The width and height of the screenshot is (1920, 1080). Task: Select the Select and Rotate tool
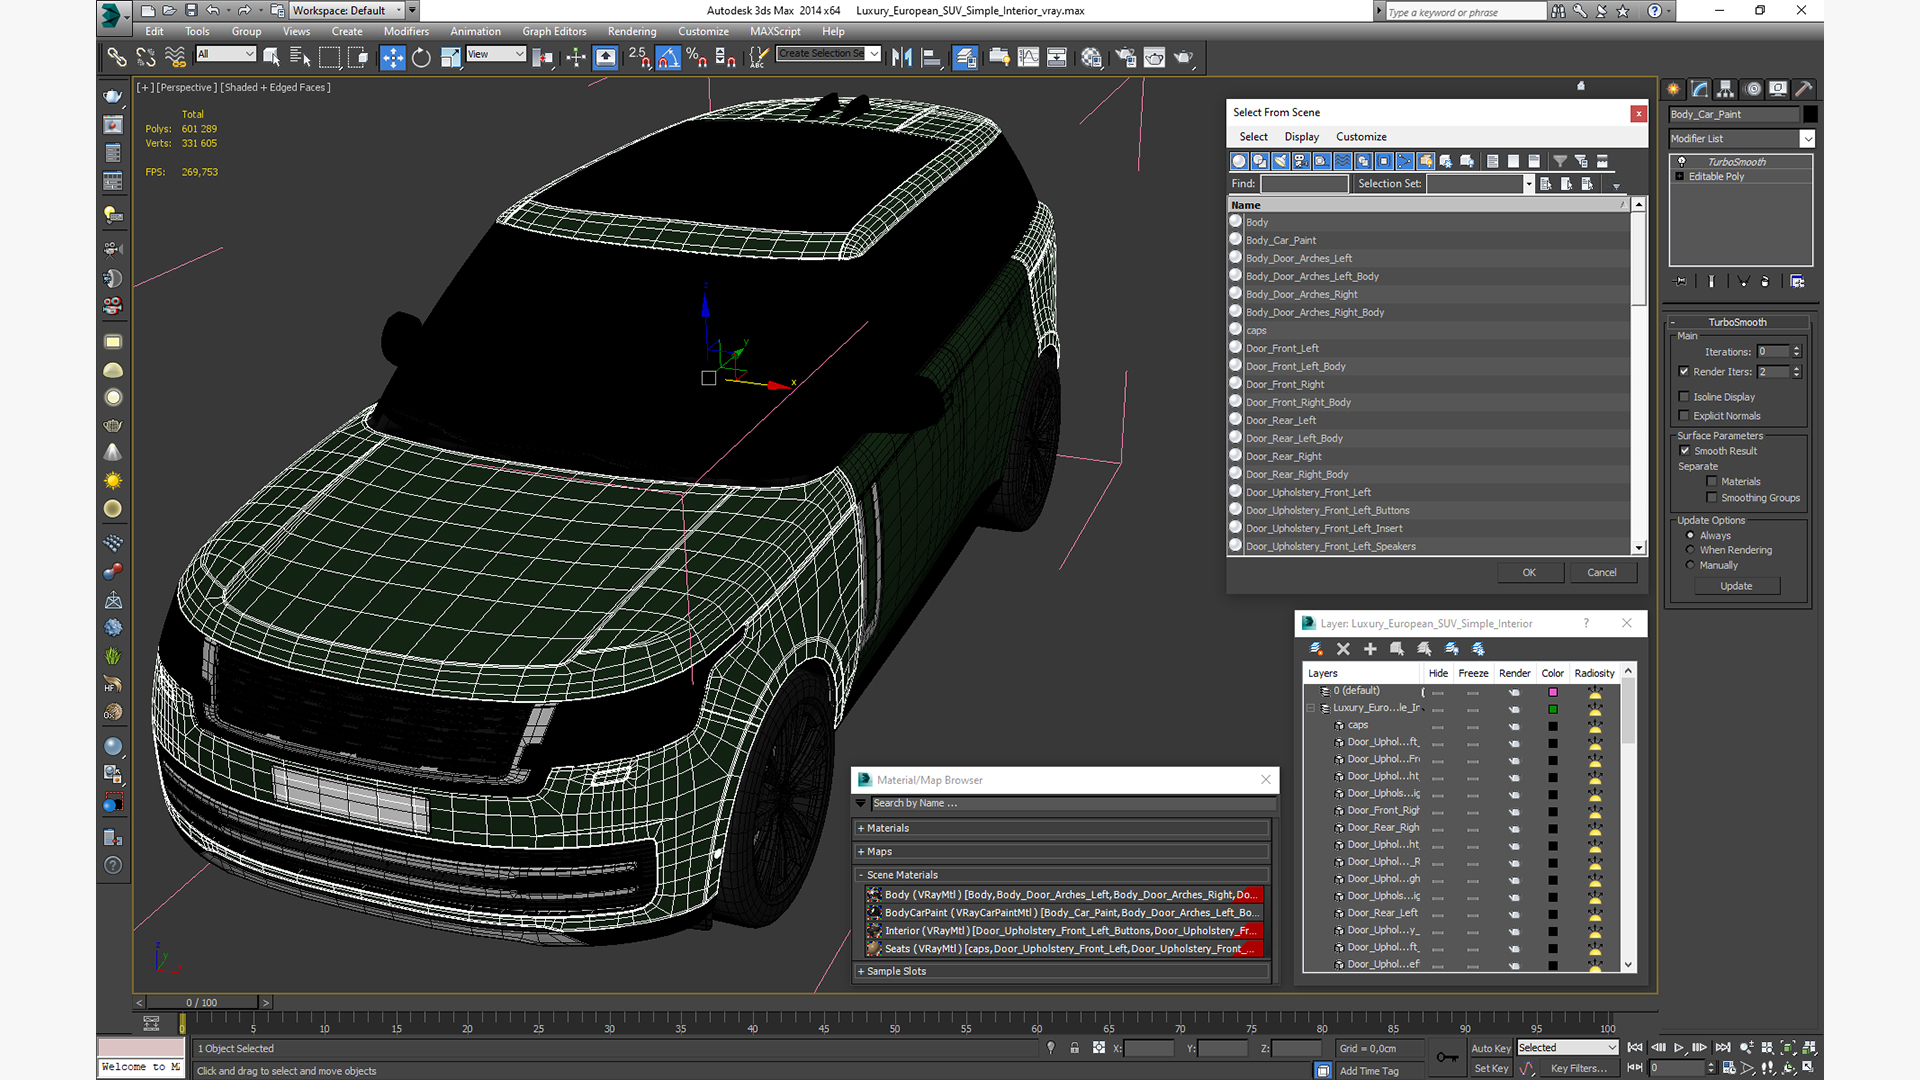pyautogui.click(x=421, y=58)
